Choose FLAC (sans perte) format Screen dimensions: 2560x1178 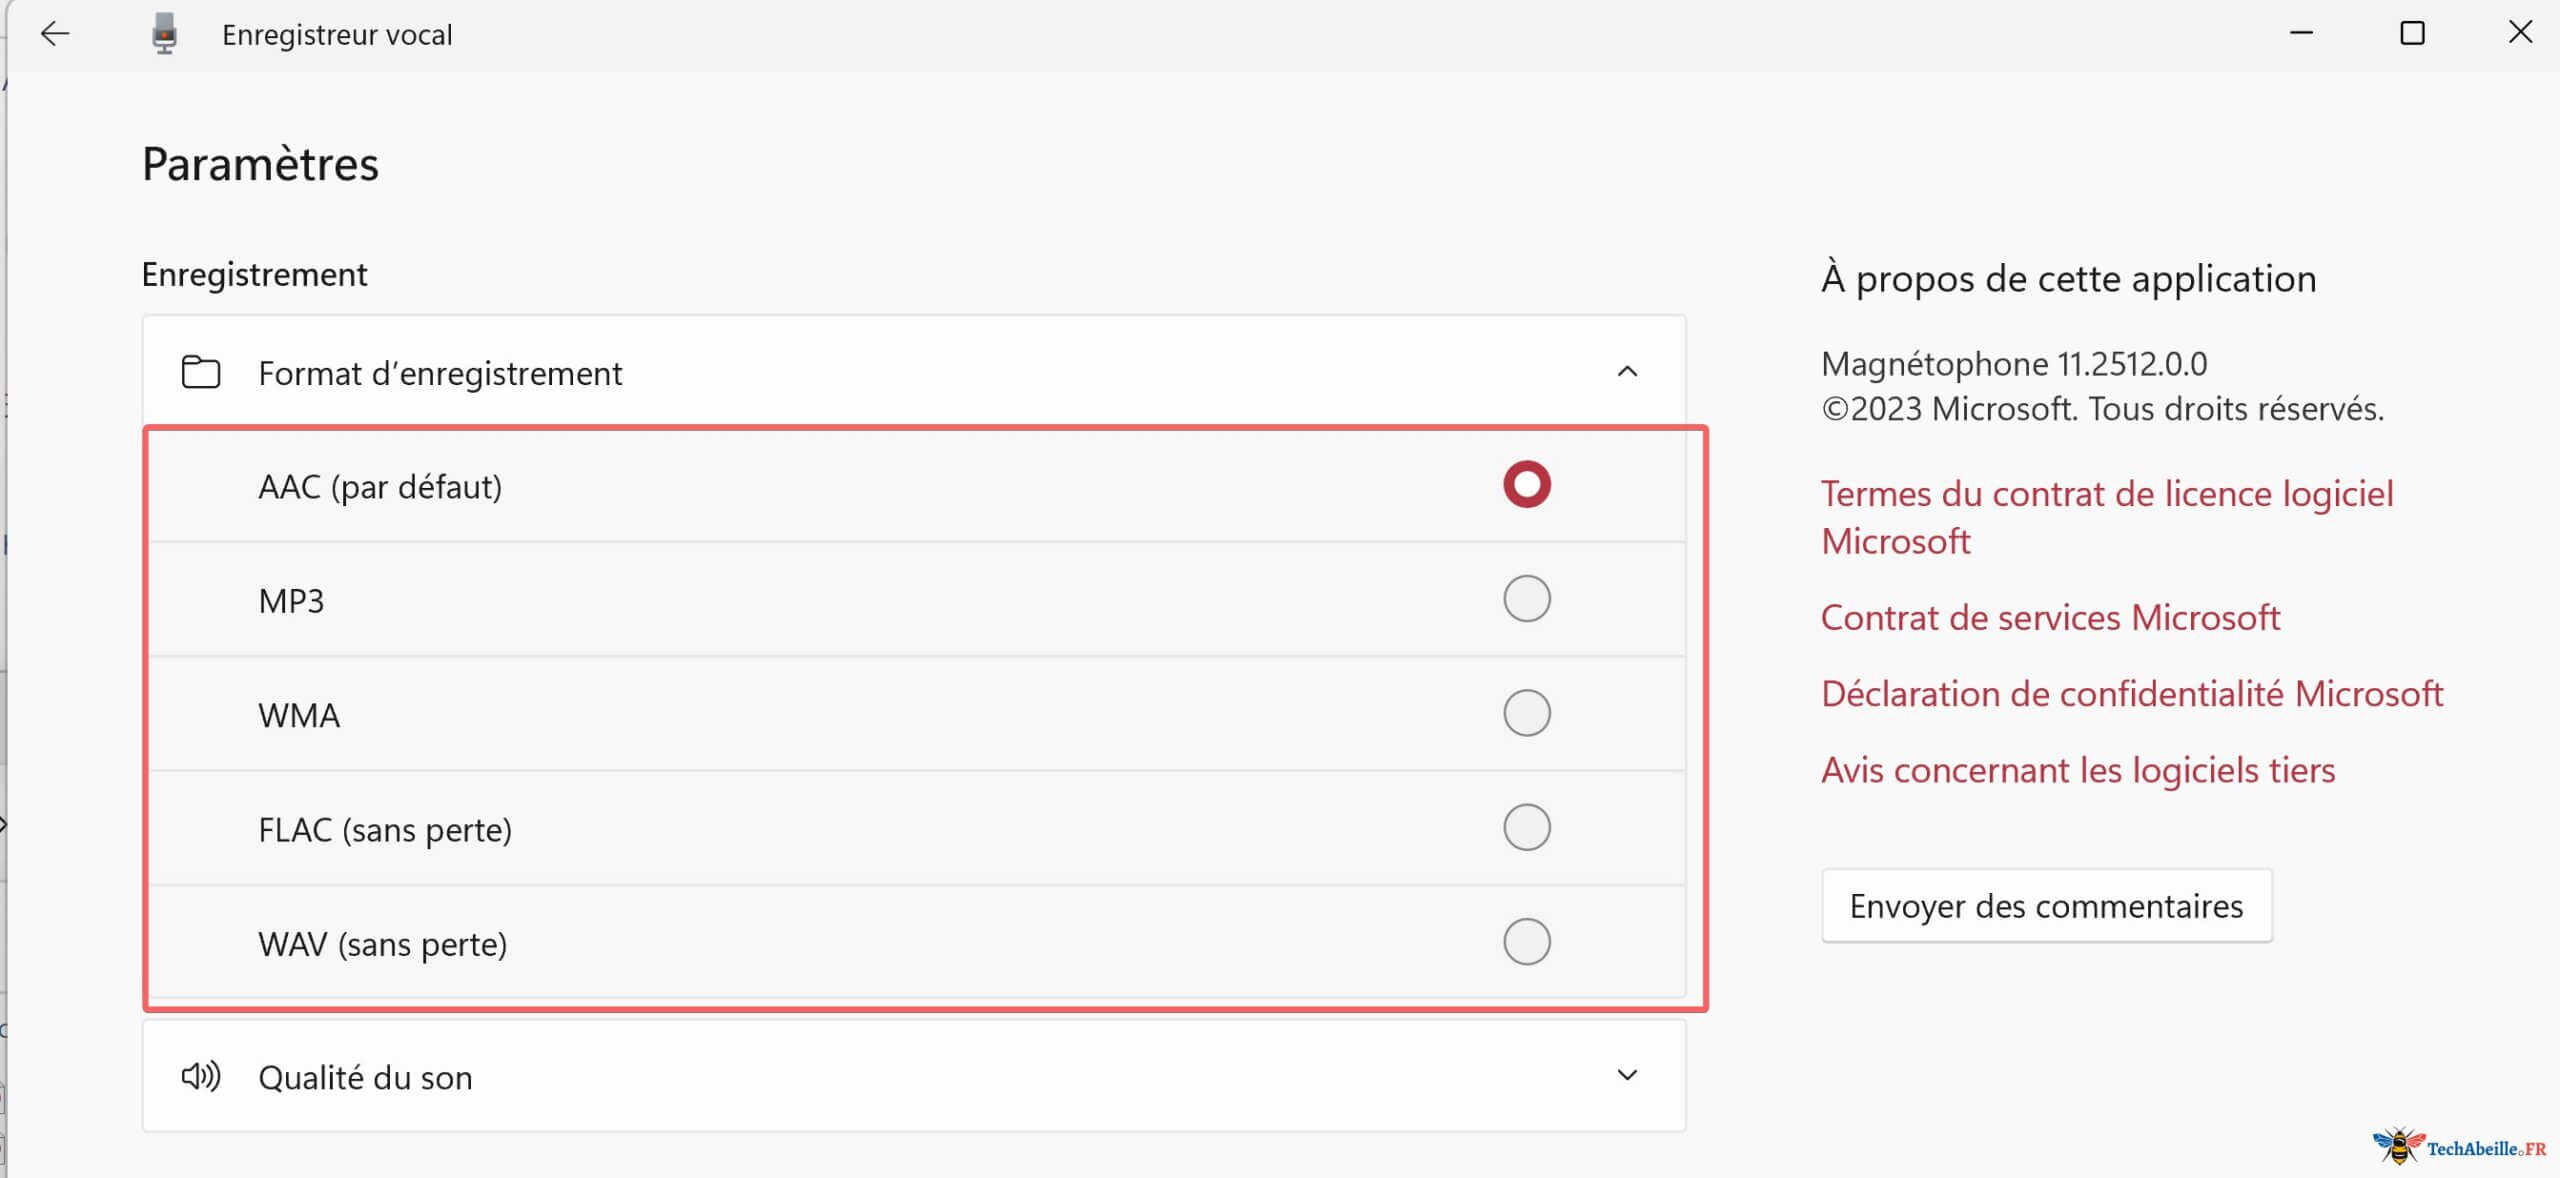point(1526,827)
